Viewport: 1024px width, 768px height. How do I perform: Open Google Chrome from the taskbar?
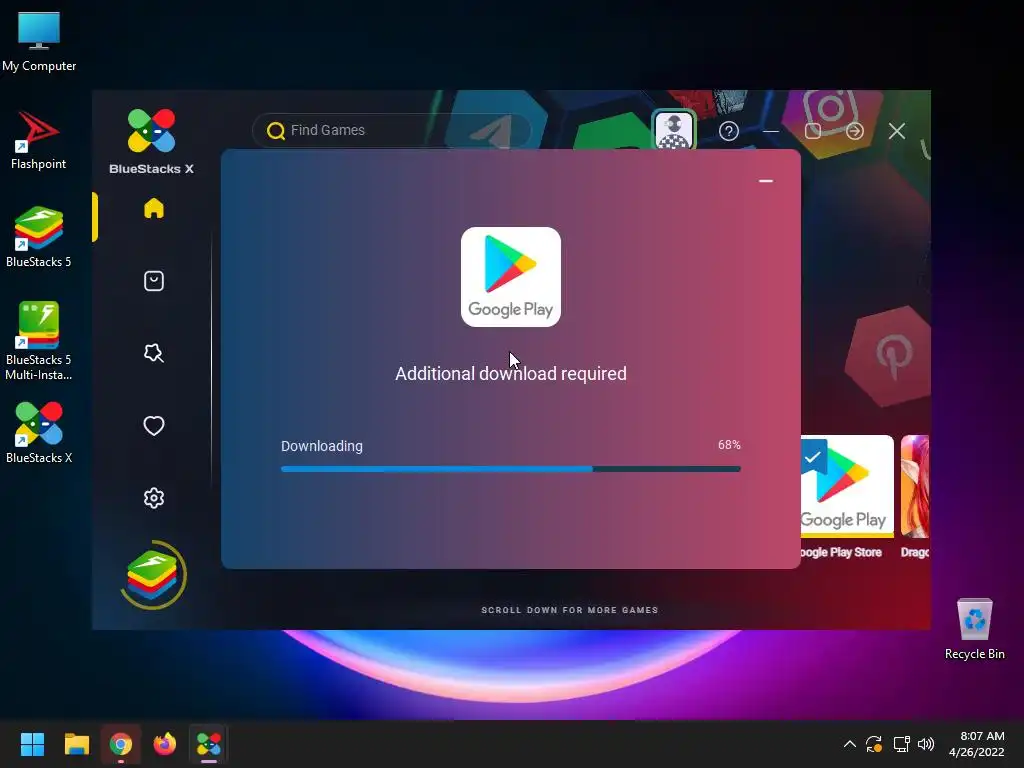tap(121, 744)
